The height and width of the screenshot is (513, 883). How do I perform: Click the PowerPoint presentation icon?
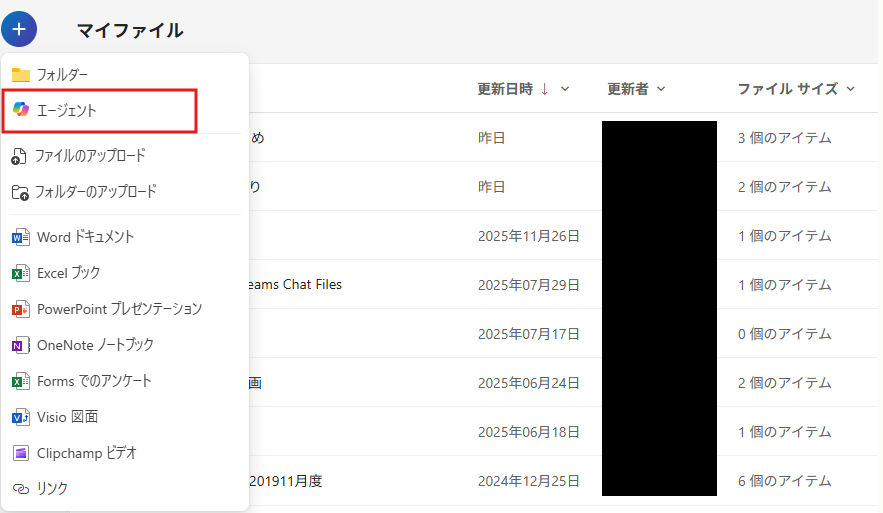[21, 309]
